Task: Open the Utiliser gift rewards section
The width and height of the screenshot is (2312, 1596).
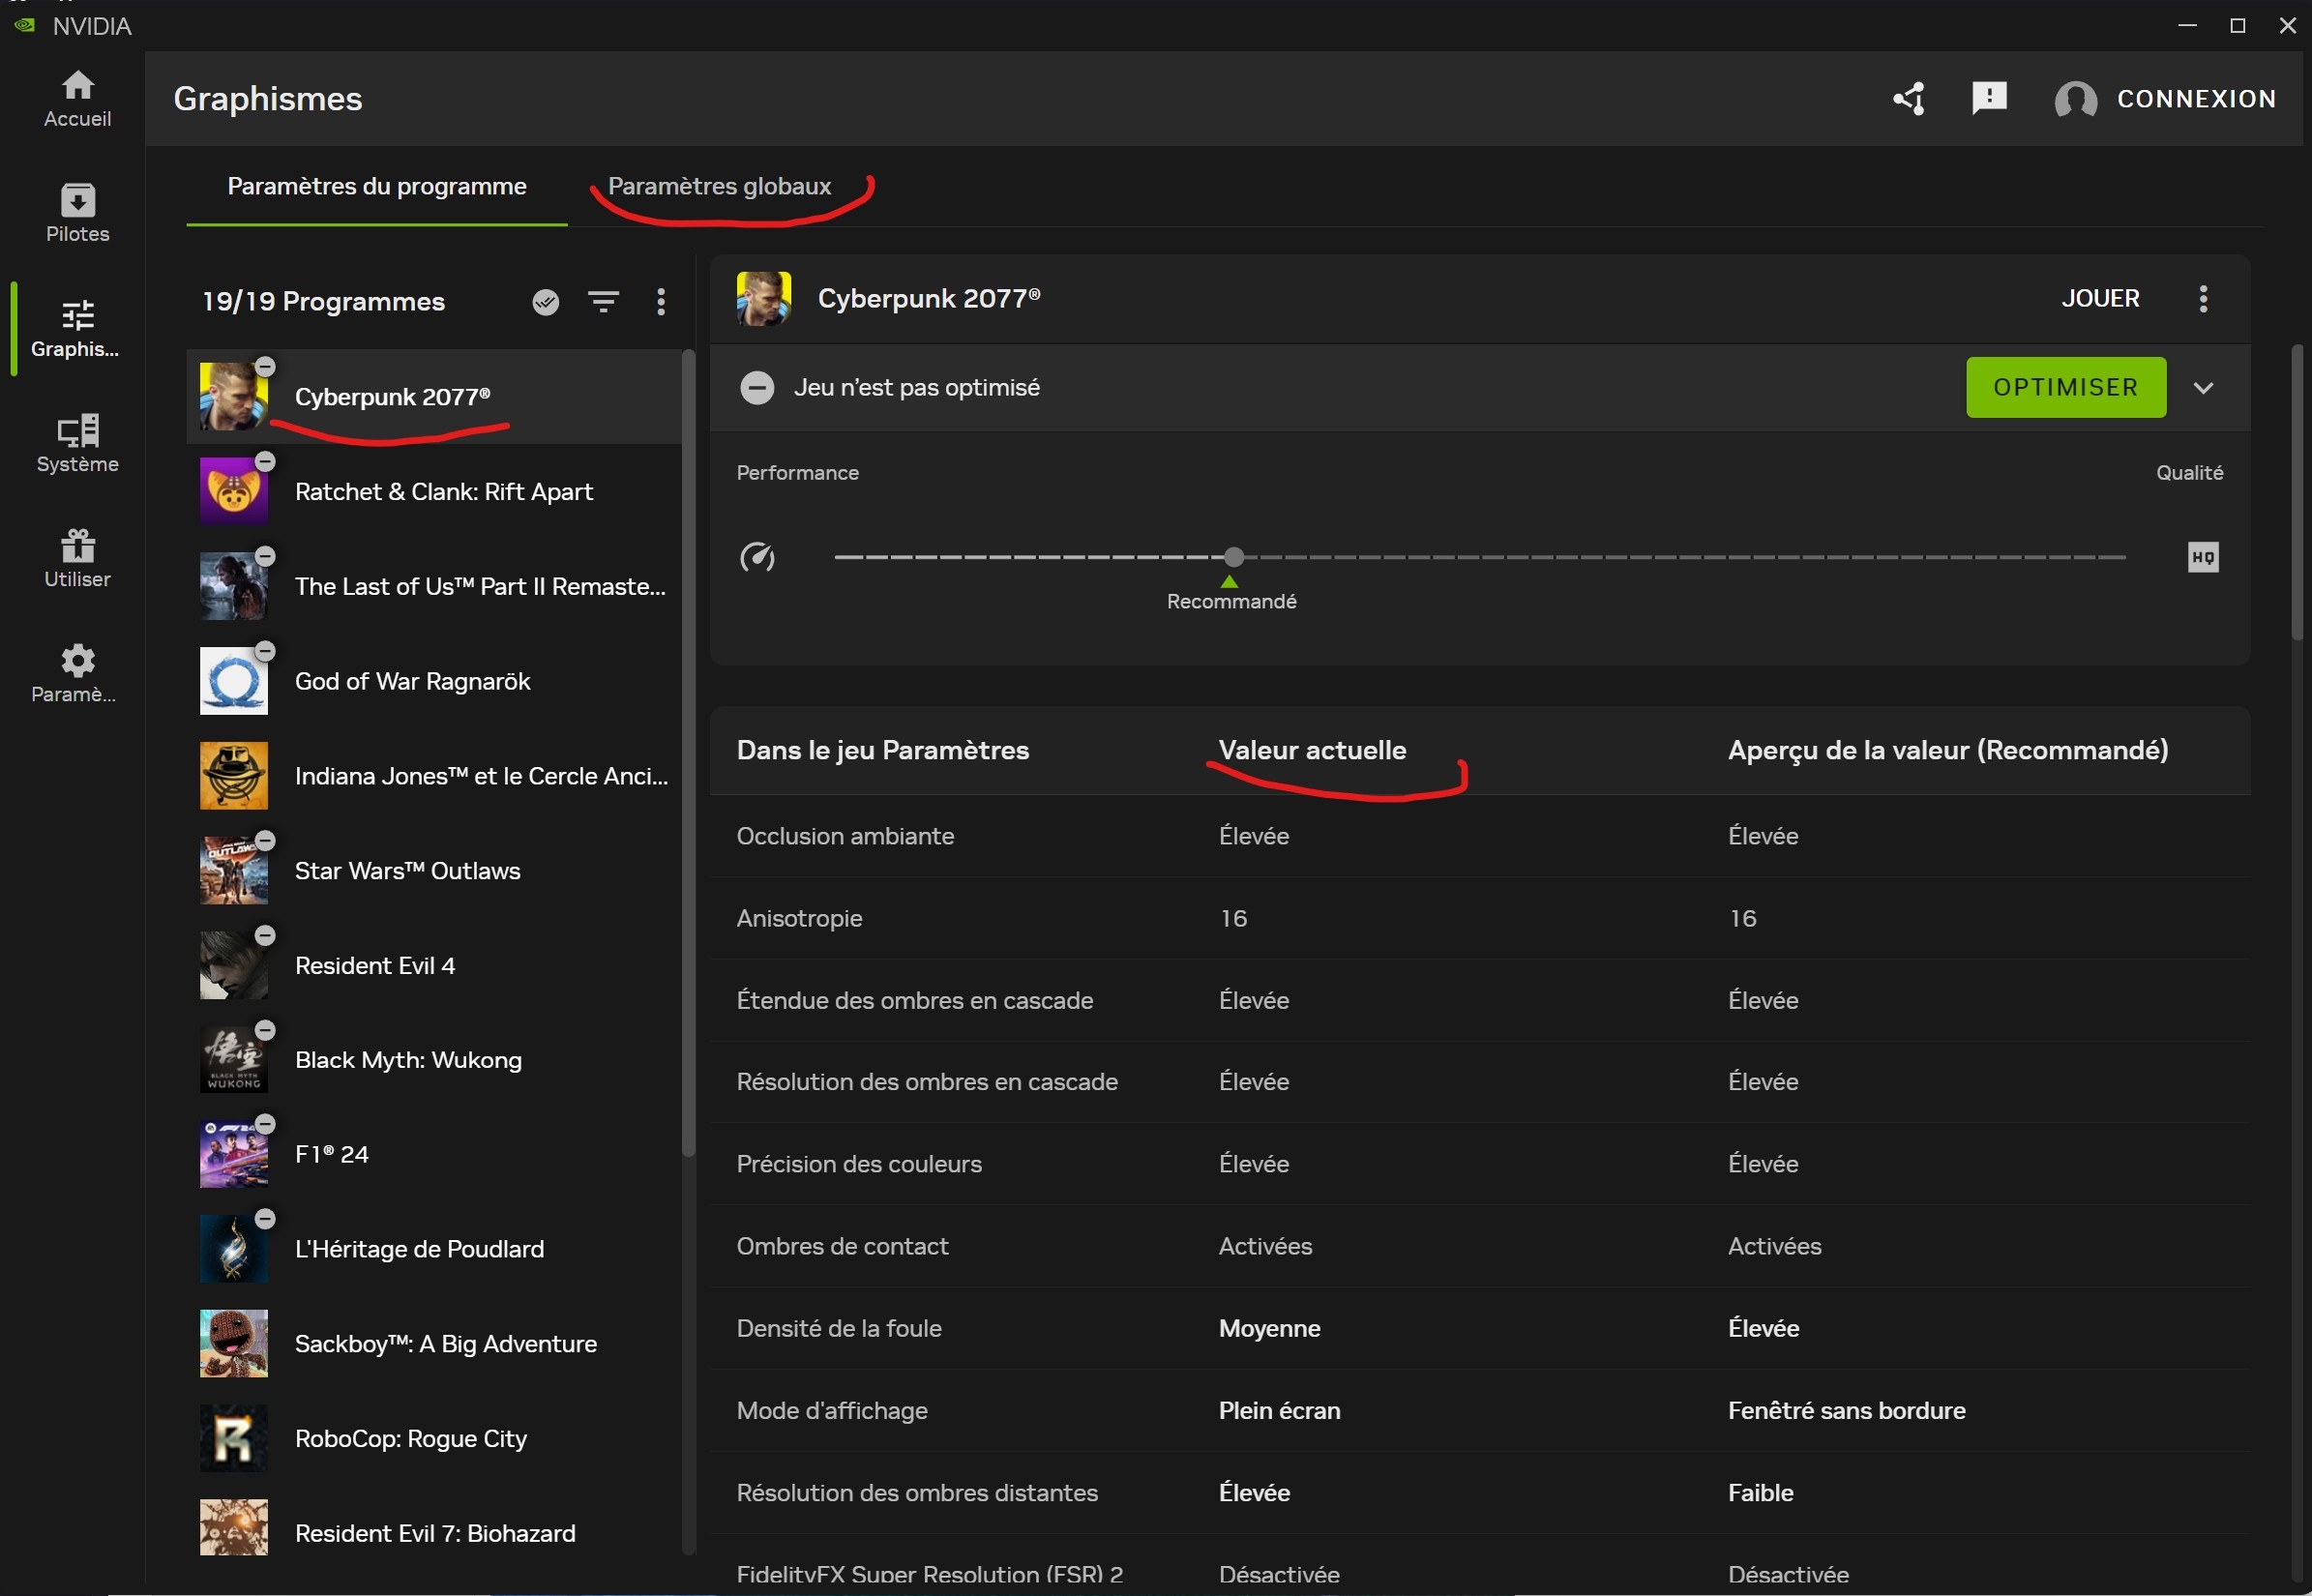Action: click(77, 558)
